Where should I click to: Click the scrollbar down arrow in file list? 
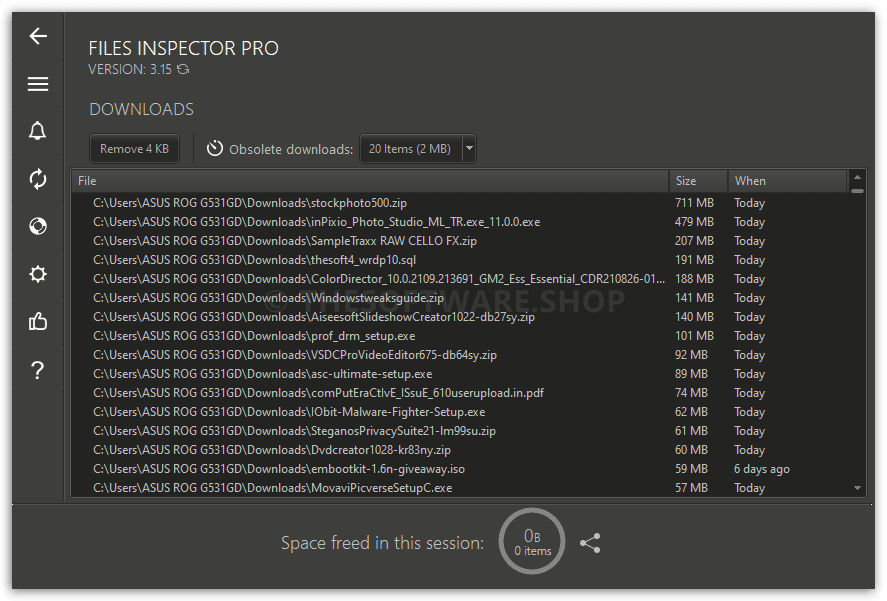[858, 488]
